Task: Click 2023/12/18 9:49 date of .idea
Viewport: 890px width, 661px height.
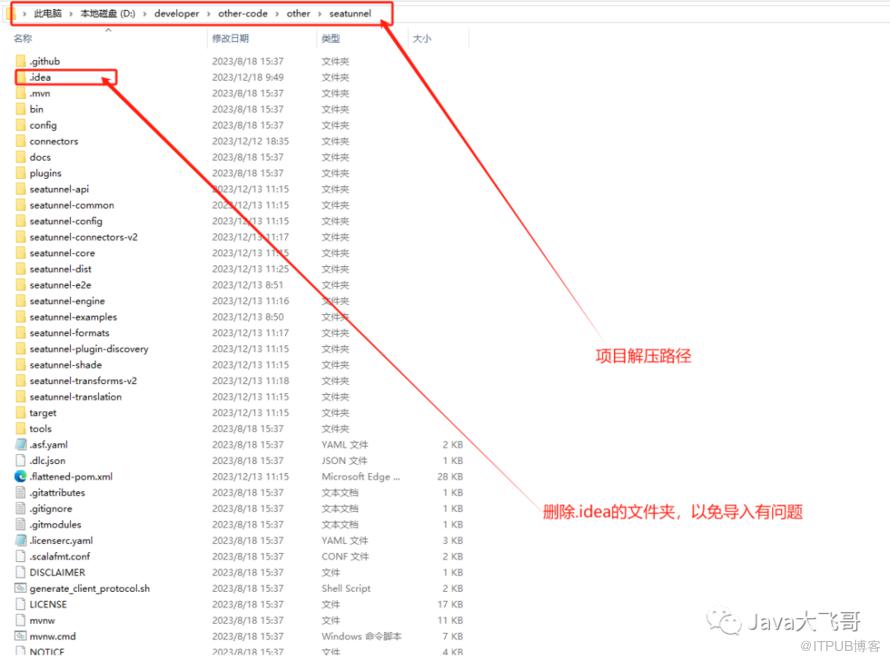Action: 248,77
